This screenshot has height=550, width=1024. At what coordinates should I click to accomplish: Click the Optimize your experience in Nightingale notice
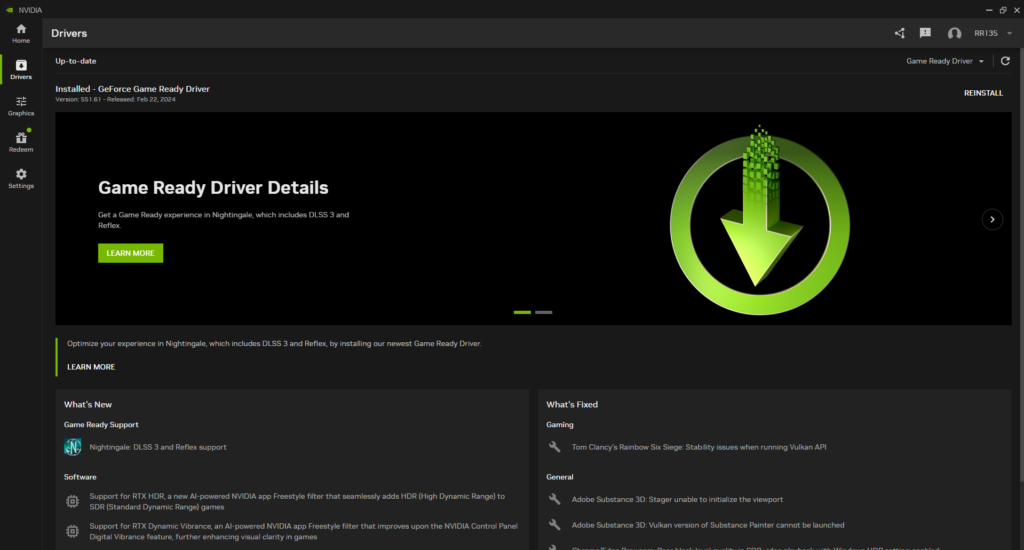click(274, 343)
